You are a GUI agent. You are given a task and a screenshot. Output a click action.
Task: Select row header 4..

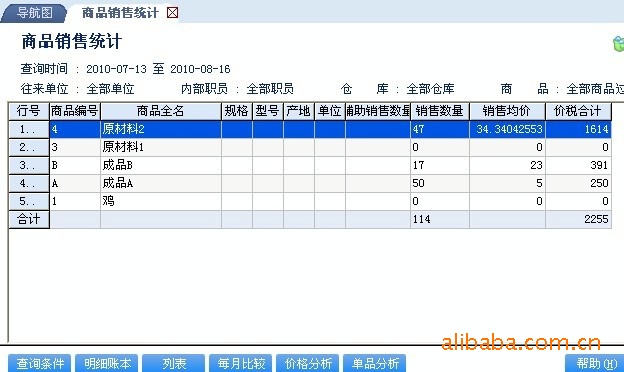point(29,183)
